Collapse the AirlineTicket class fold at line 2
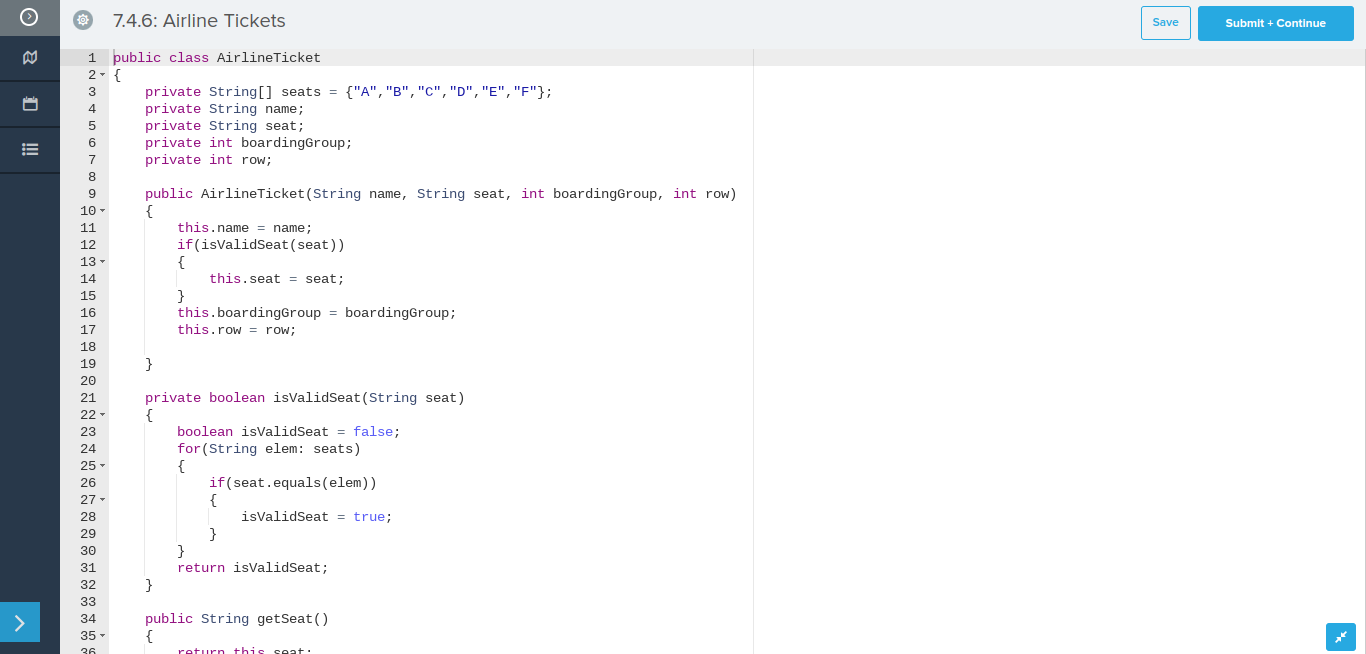 pos(103,75)
